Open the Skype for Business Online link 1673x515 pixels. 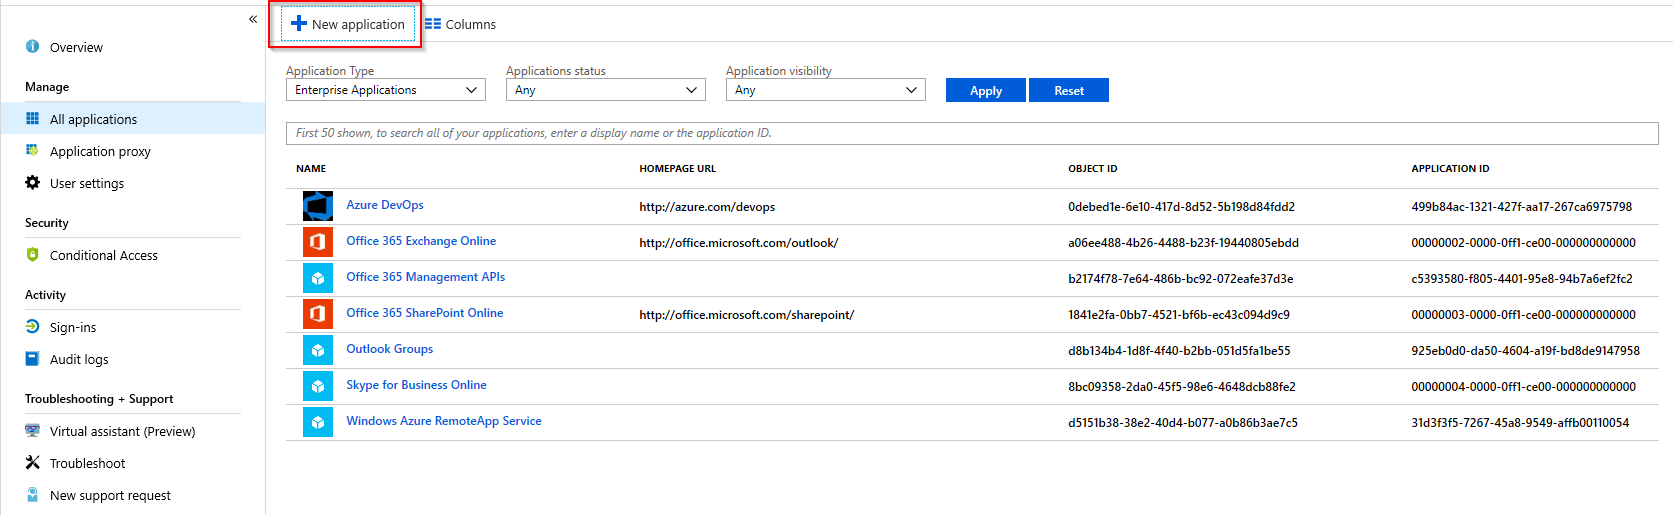[x=416, y=385]
